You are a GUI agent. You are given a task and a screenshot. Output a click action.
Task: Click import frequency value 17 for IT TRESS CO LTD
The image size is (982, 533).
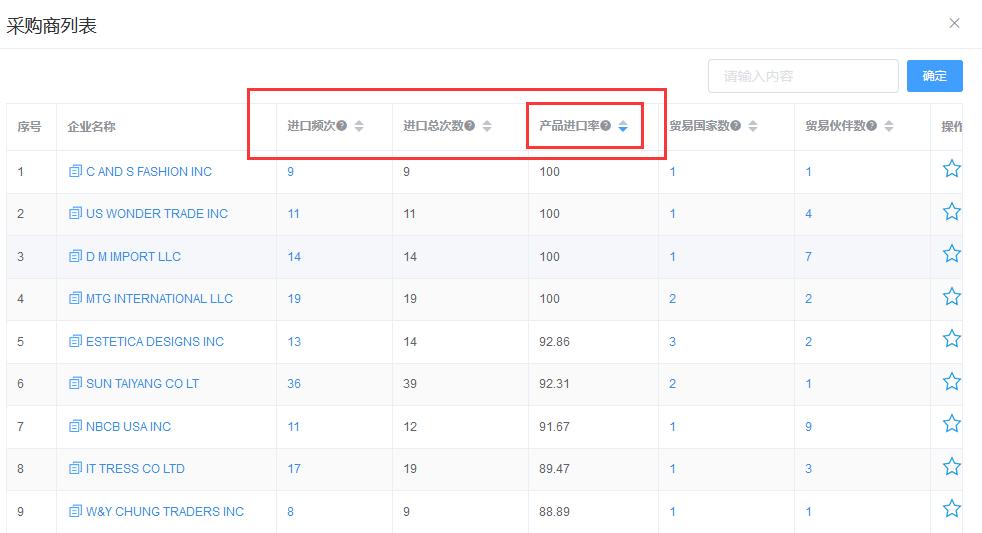[x=294, y=468]
